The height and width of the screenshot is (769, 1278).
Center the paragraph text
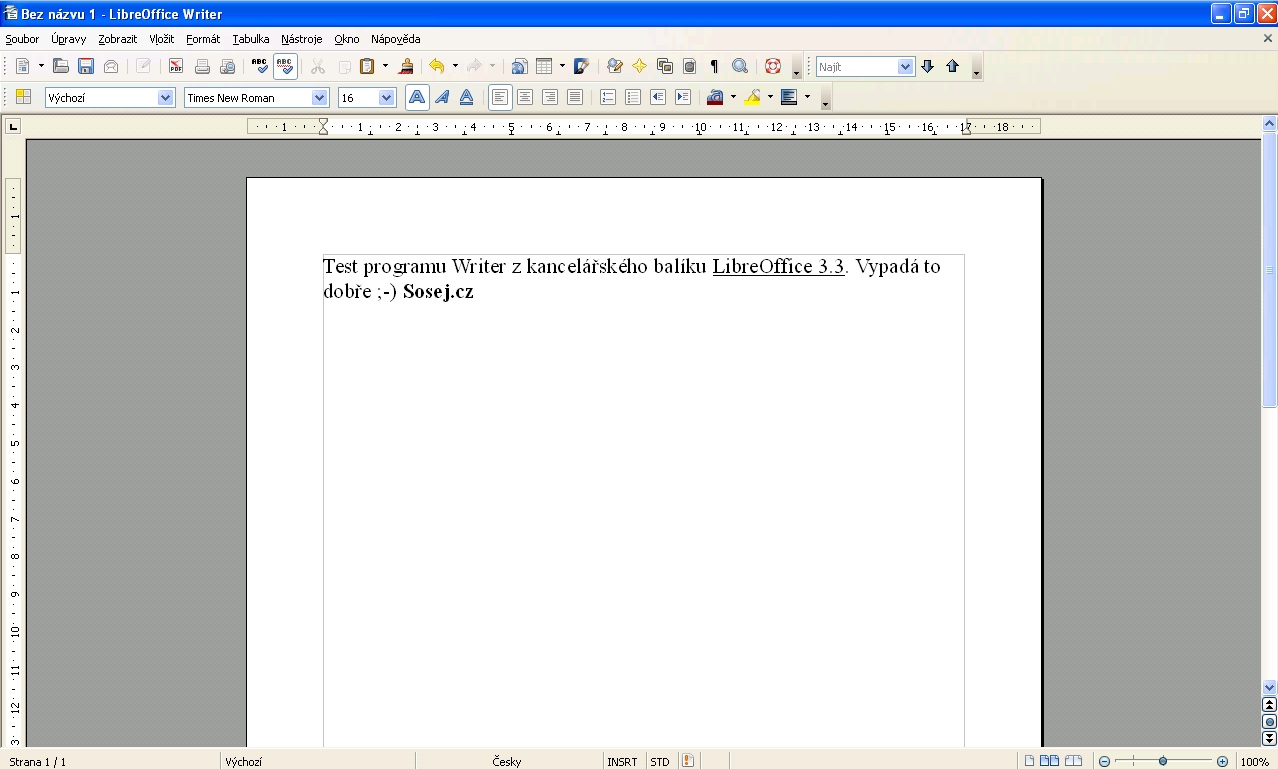coord(525,98)
